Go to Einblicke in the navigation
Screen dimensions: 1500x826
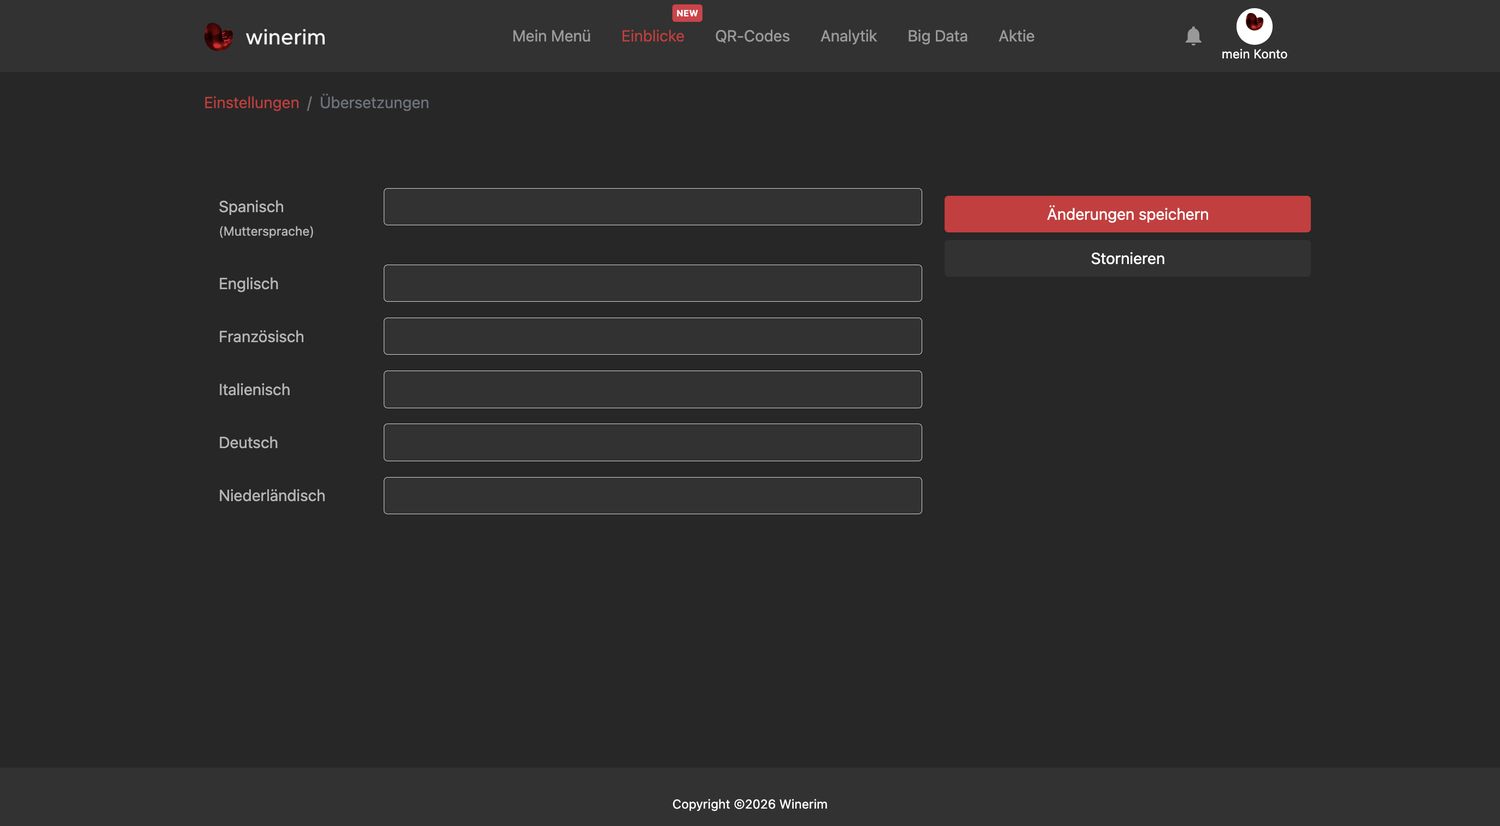[x=653, y=36]
